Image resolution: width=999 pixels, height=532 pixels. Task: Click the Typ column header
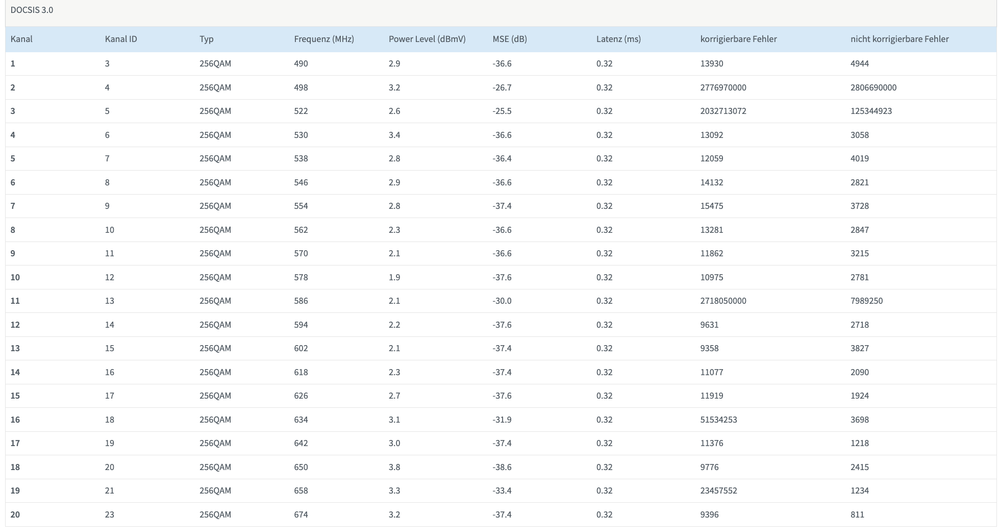click(206, 39)
